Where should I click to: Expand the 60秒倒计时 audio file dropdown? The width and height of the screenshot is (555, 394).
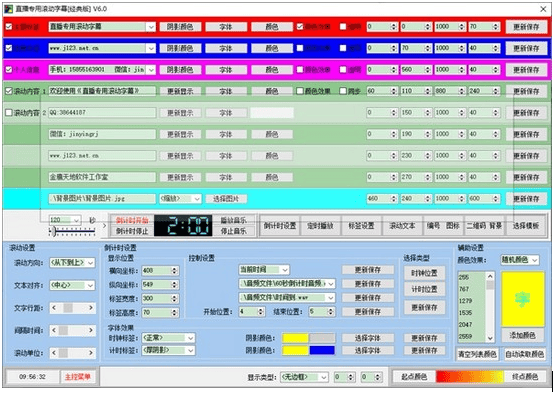331,284
